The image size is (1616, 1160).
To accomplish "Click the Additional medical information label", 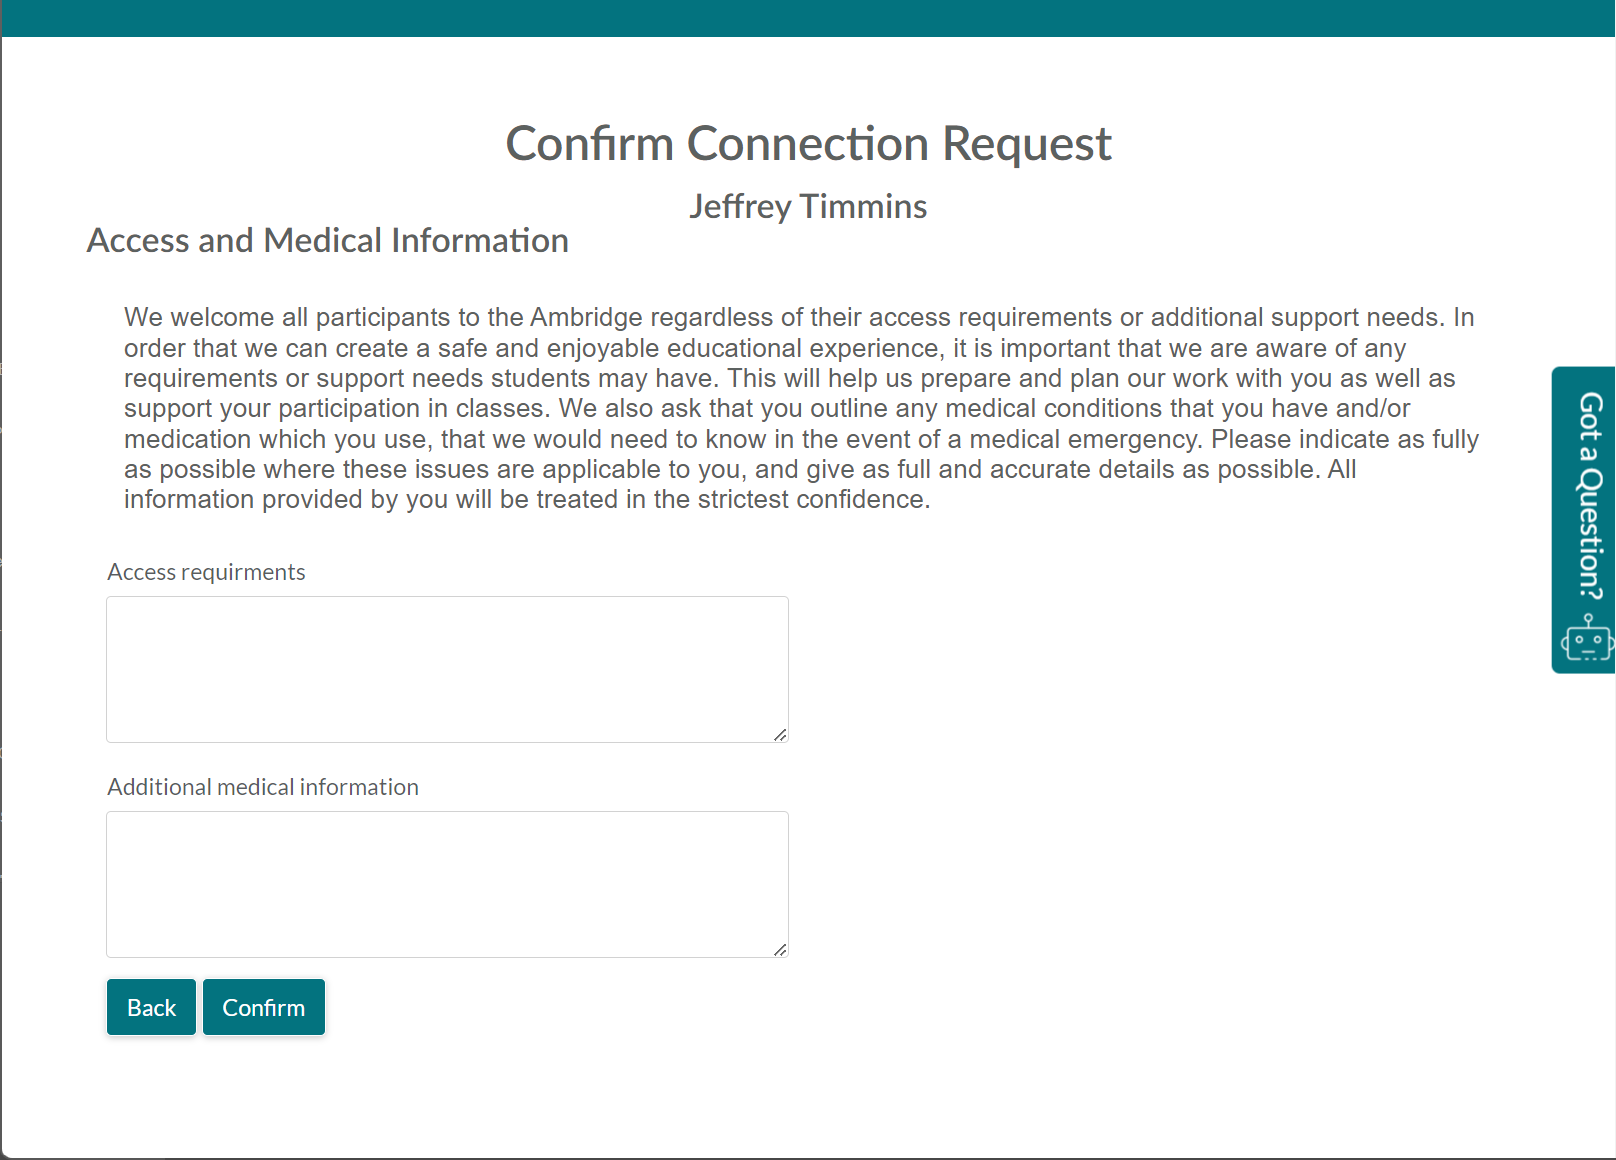I will (x=263, y=787).
